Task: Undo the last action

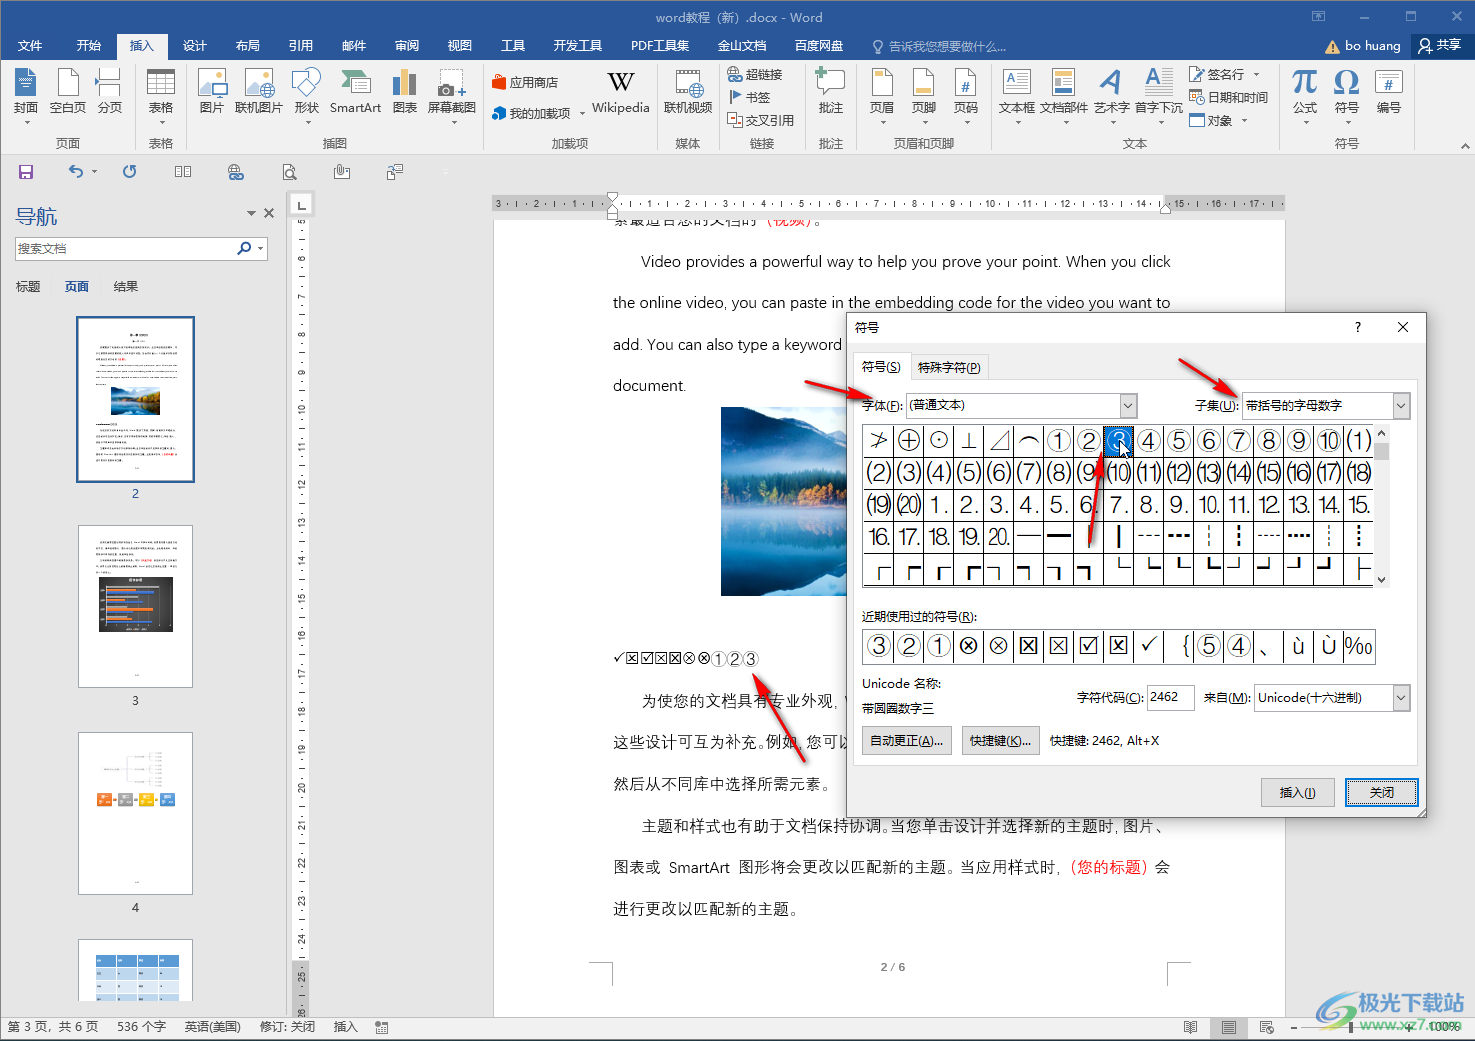Action: click(76, 172)
